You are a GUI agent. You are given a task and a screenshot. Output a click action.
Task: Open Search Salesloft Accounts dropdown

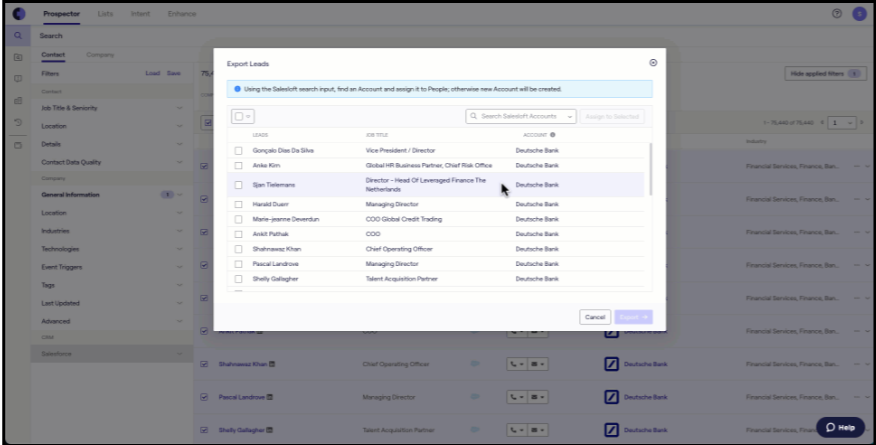tap(521, 116)
